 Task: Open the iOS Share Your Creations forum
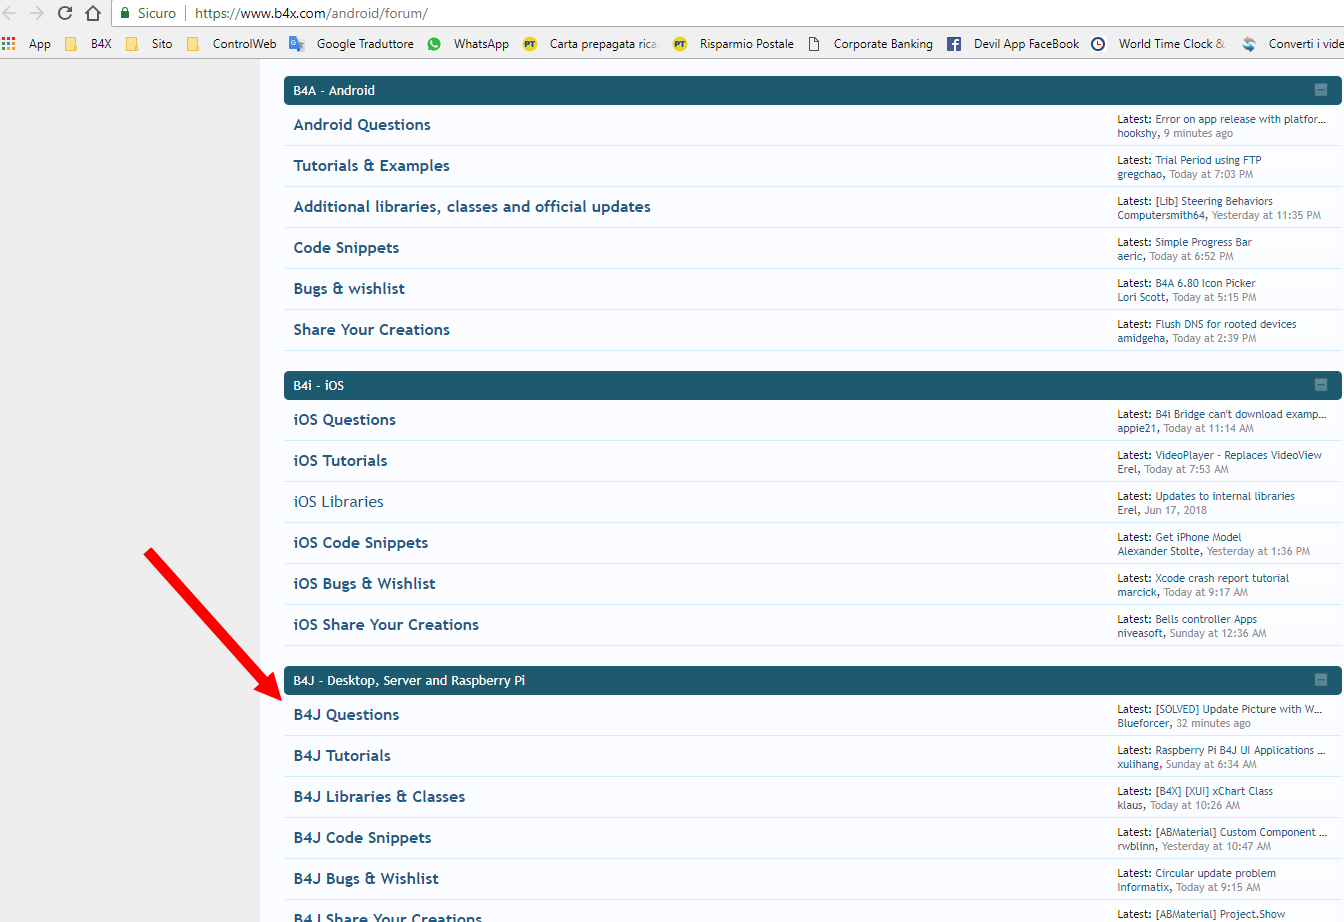point(386,625)
